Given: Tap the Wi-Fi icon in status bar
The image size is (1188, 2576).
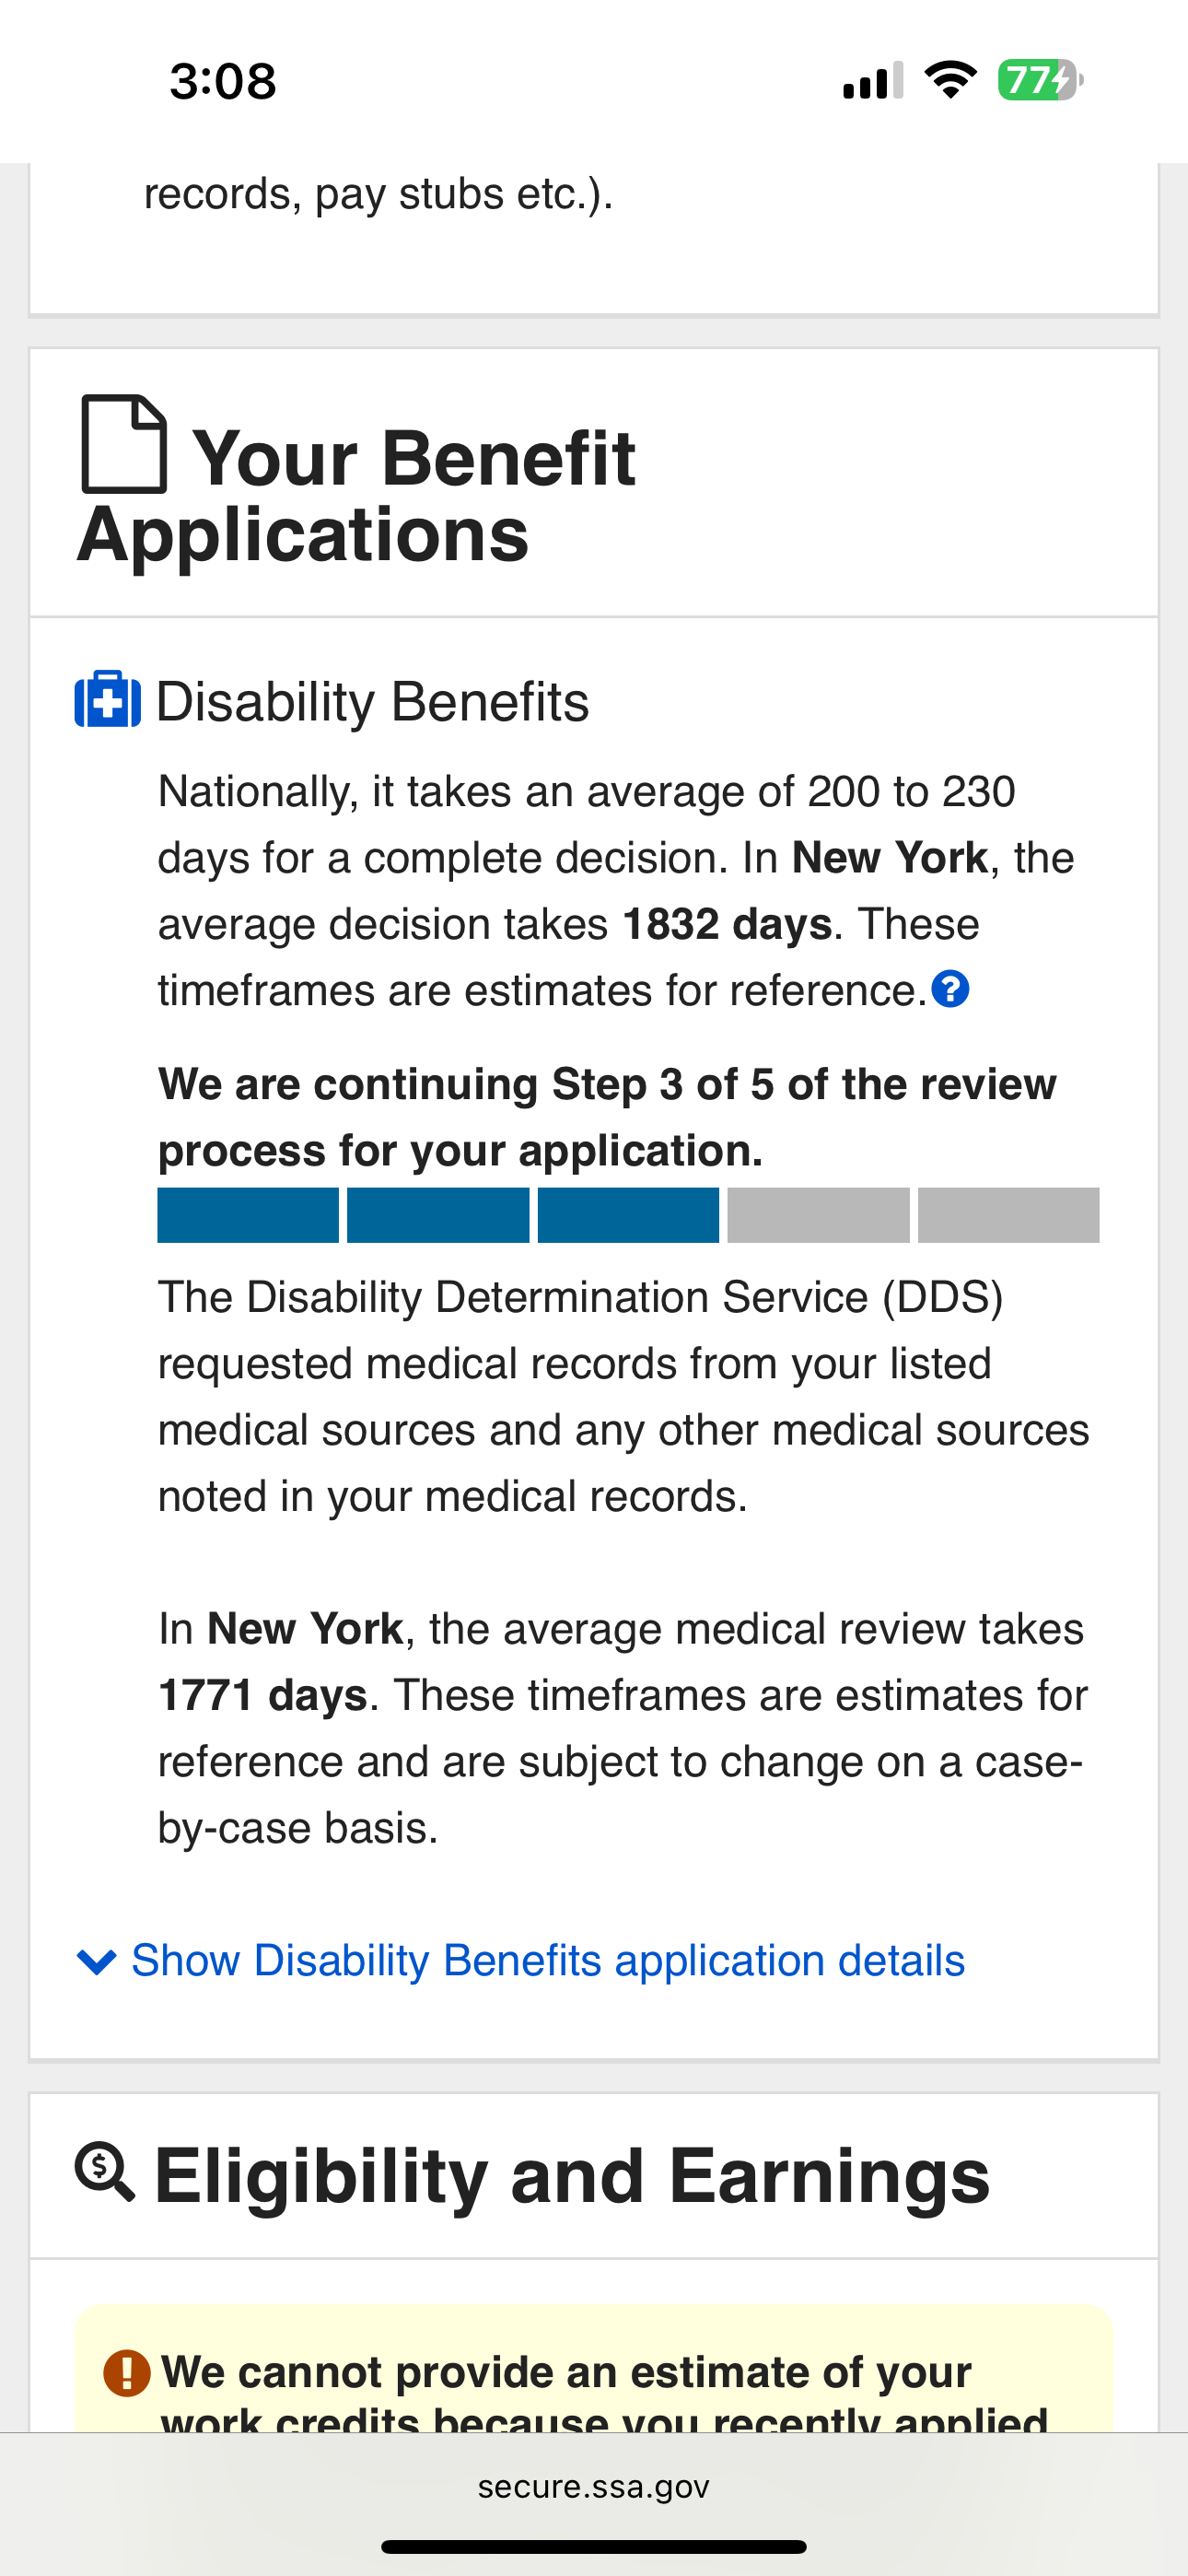Looking at the screenshot, I should pos(950,80).
